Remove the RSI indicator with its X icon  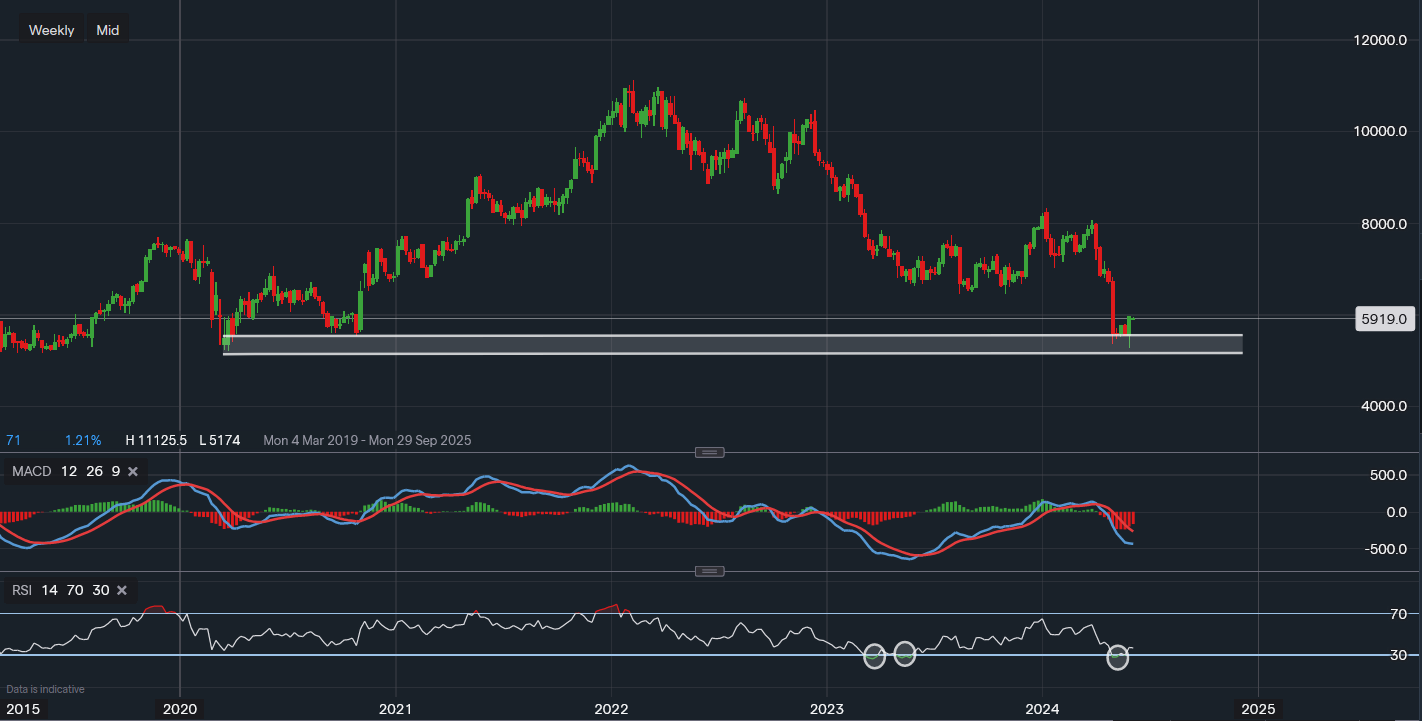121,590
